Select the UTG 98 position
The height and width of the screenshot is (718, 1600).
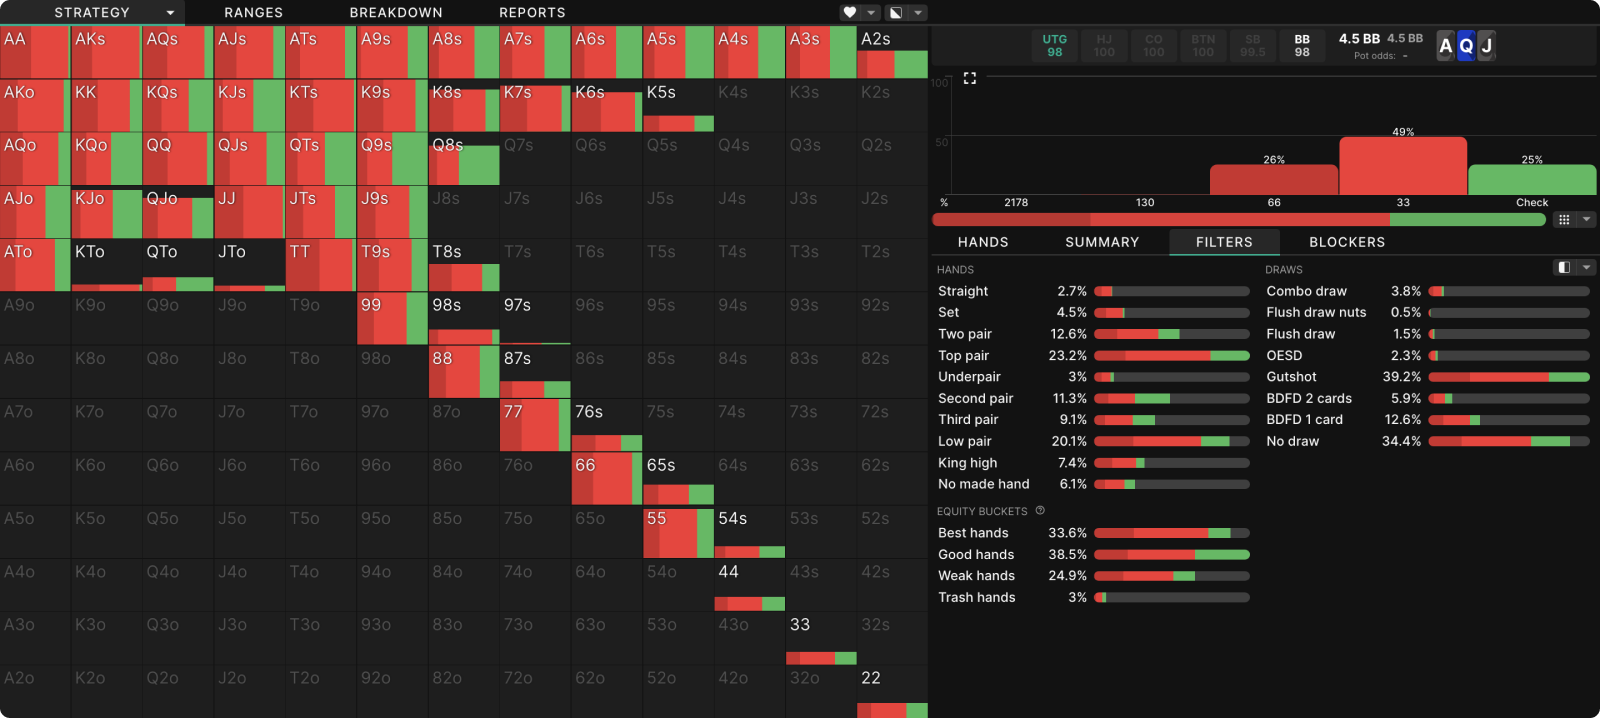tap(1055, 46)
